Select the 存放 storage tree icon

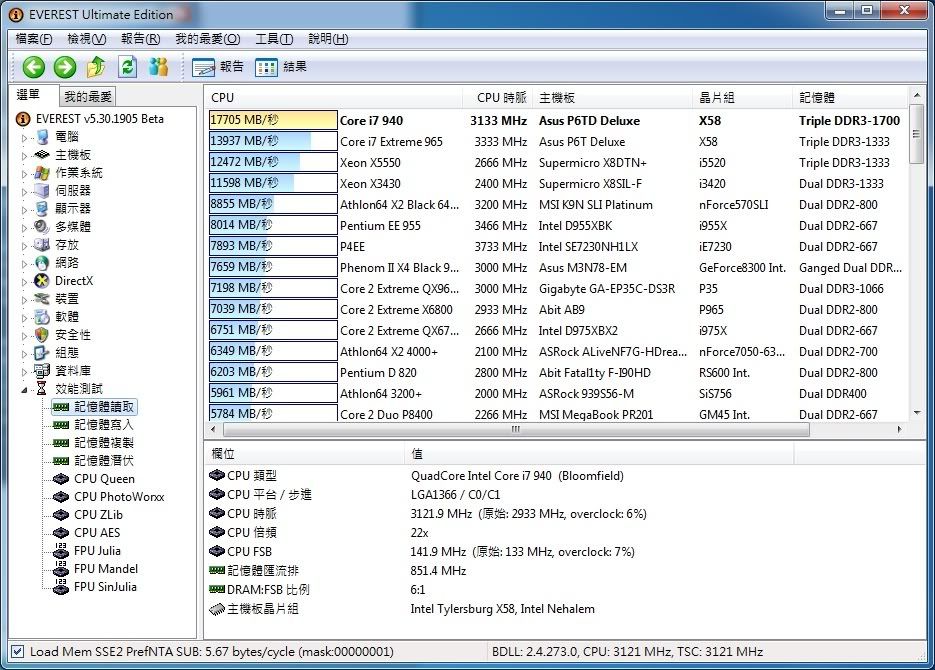pos(42,244)
